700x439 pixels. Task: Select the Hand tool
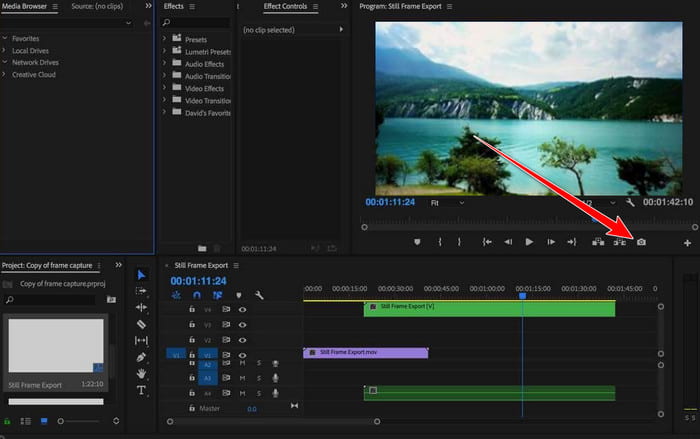click(141, 373)
